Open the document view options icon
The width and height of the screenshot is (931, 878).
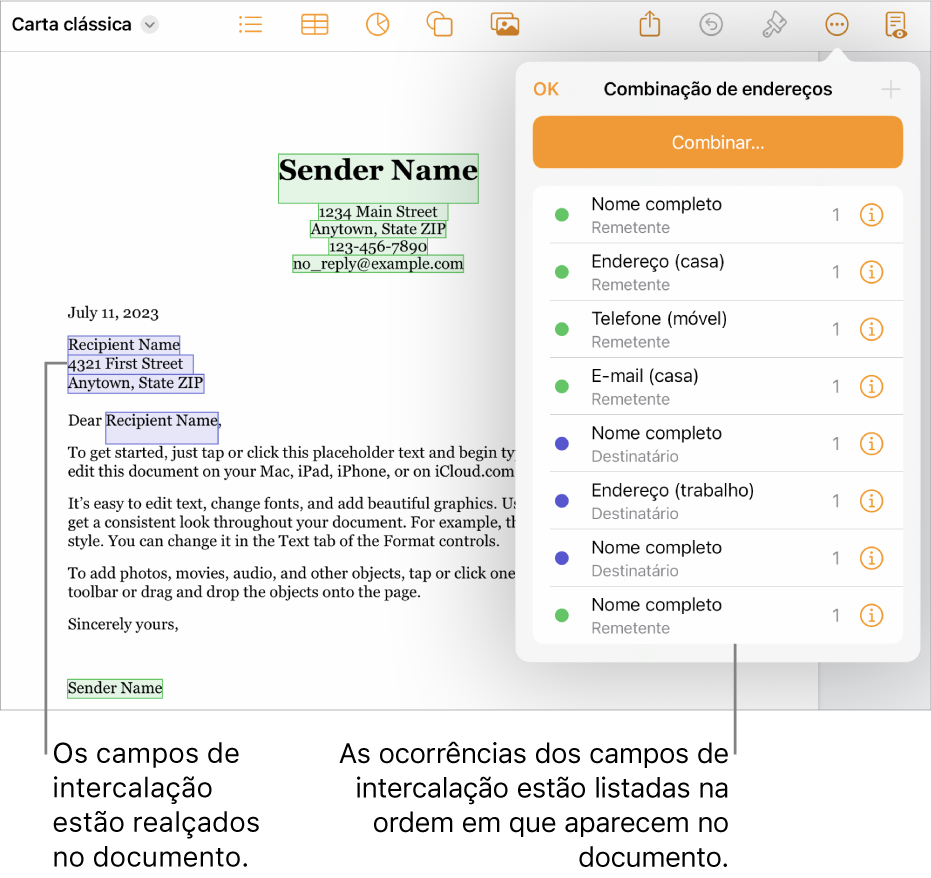click(896, 25)
